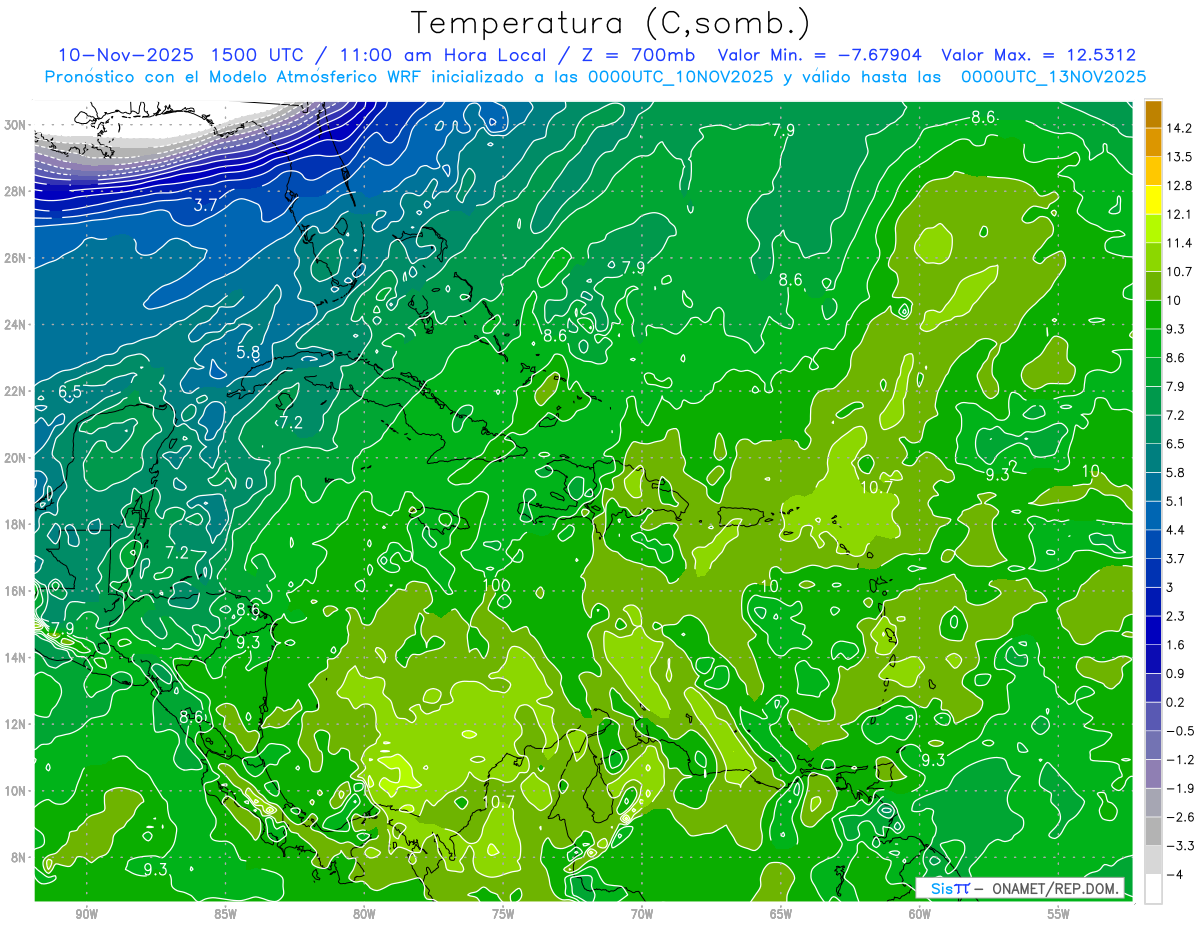The height and width of the screenshot is (927, 1200).
Task: Click the 70W longitude axis label
Action: [x=642, y=914]
